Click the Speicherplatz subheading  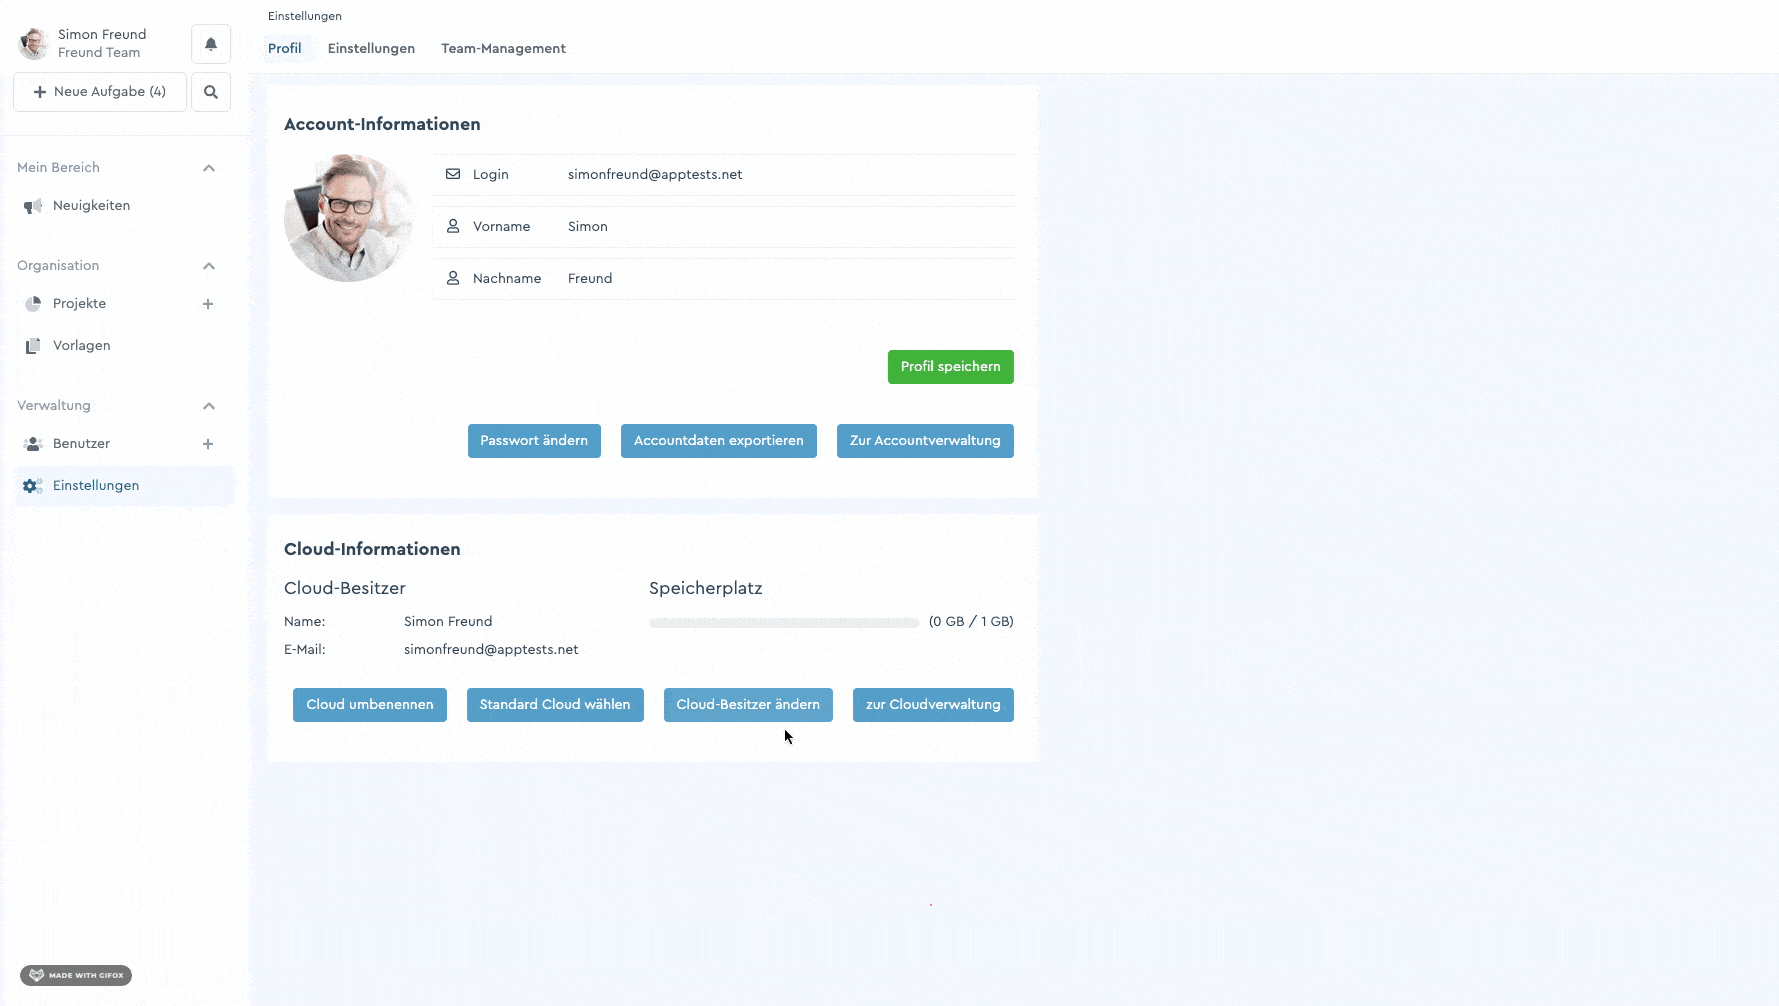point(706,589)
